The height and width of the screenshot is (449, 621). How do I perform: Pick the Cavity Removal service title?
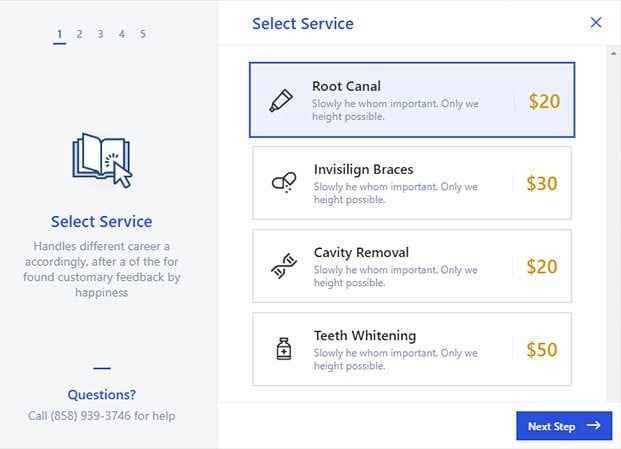pyautogui.click(x=361, y=252)
